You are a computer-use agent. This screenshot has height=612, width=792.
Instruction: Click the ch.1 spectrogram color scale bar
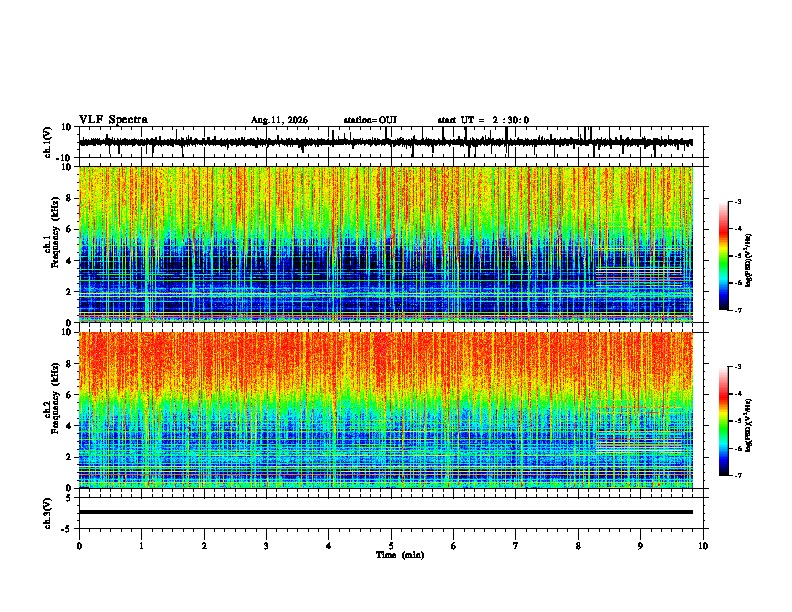pyautogui.click(x=724, y=256)
